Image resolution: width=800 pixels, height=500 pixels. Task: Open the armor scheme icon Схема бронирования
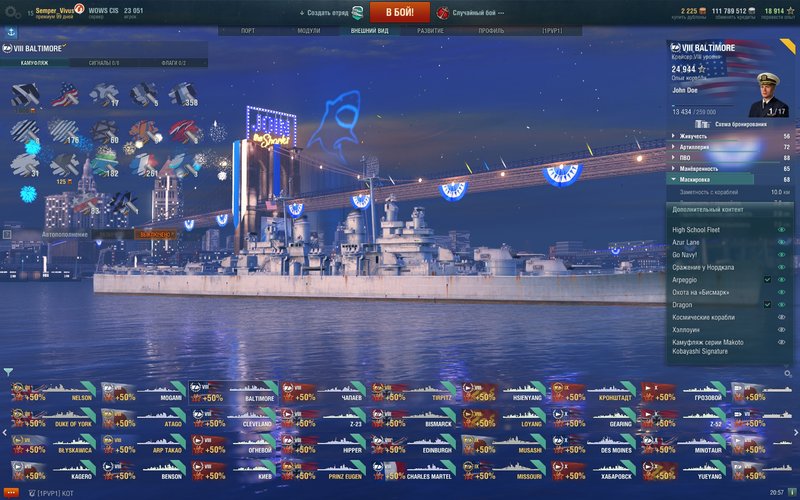[703, 124]
